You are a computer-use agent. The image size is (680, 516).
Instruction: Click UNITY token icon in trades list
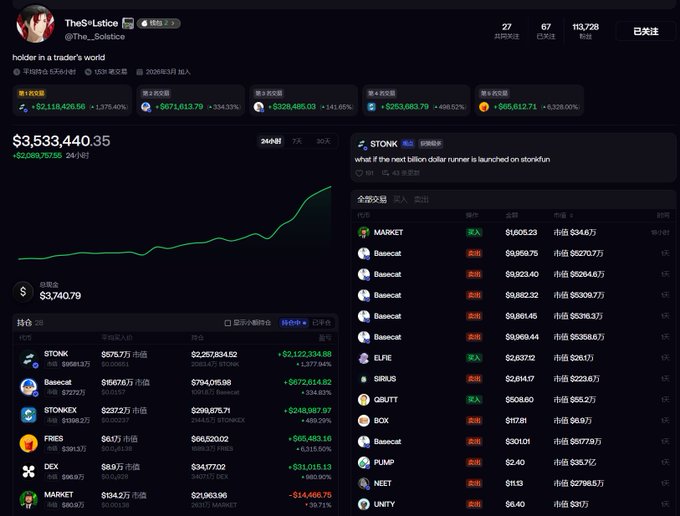coord(363,504)
